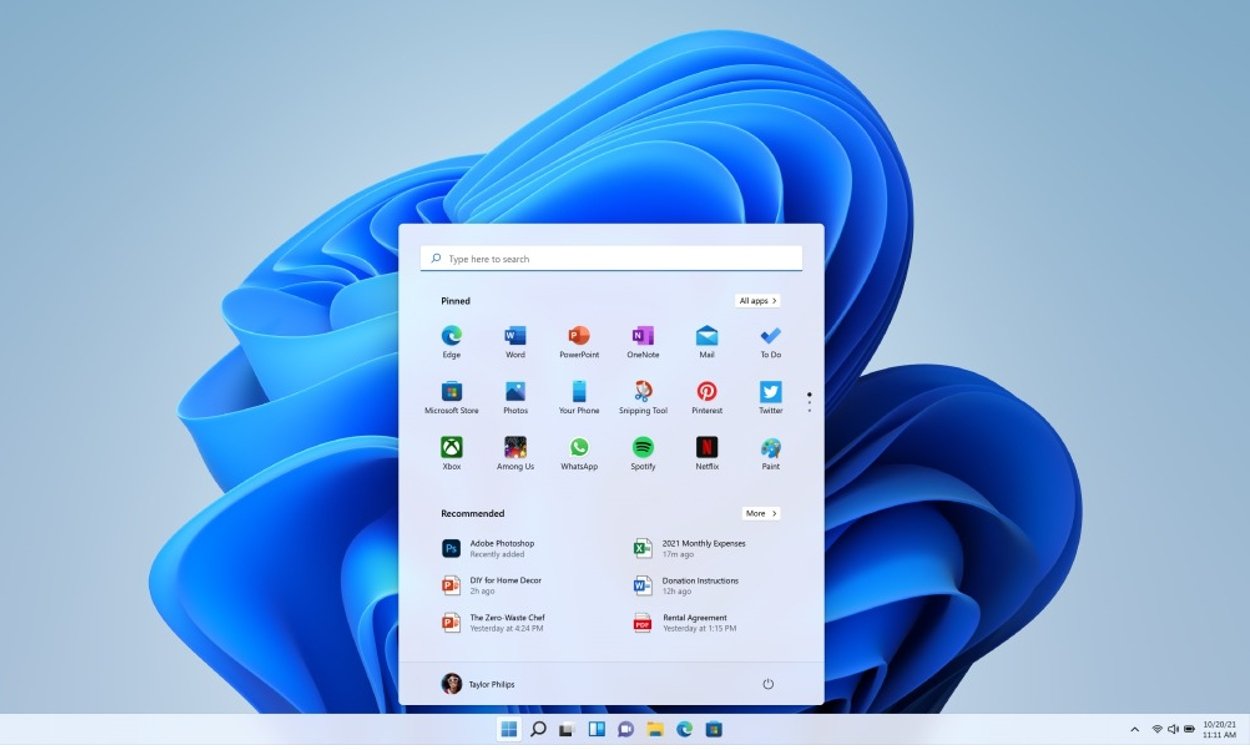Click the Wi-Fi icon in system tray
1250x750 pixels.
pyautogui.click(x=1157, y=729)
